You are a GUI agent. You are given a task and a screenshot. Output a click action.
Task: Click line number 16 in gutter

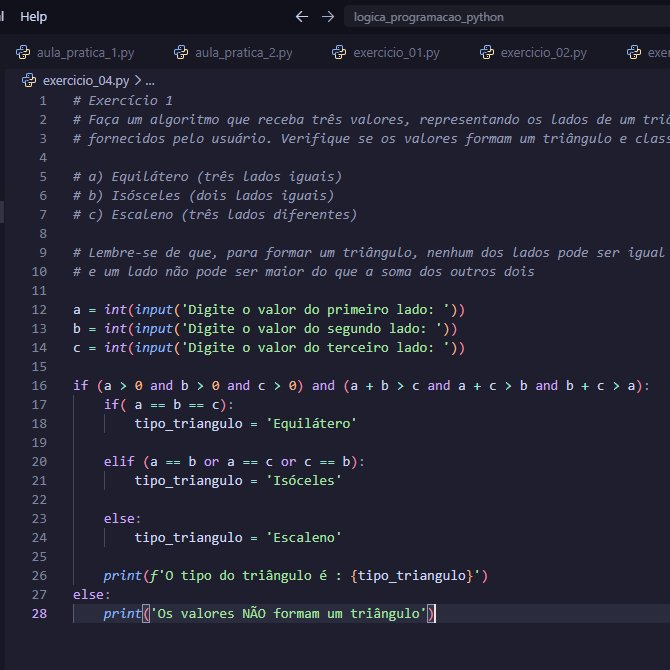[39, 385]
